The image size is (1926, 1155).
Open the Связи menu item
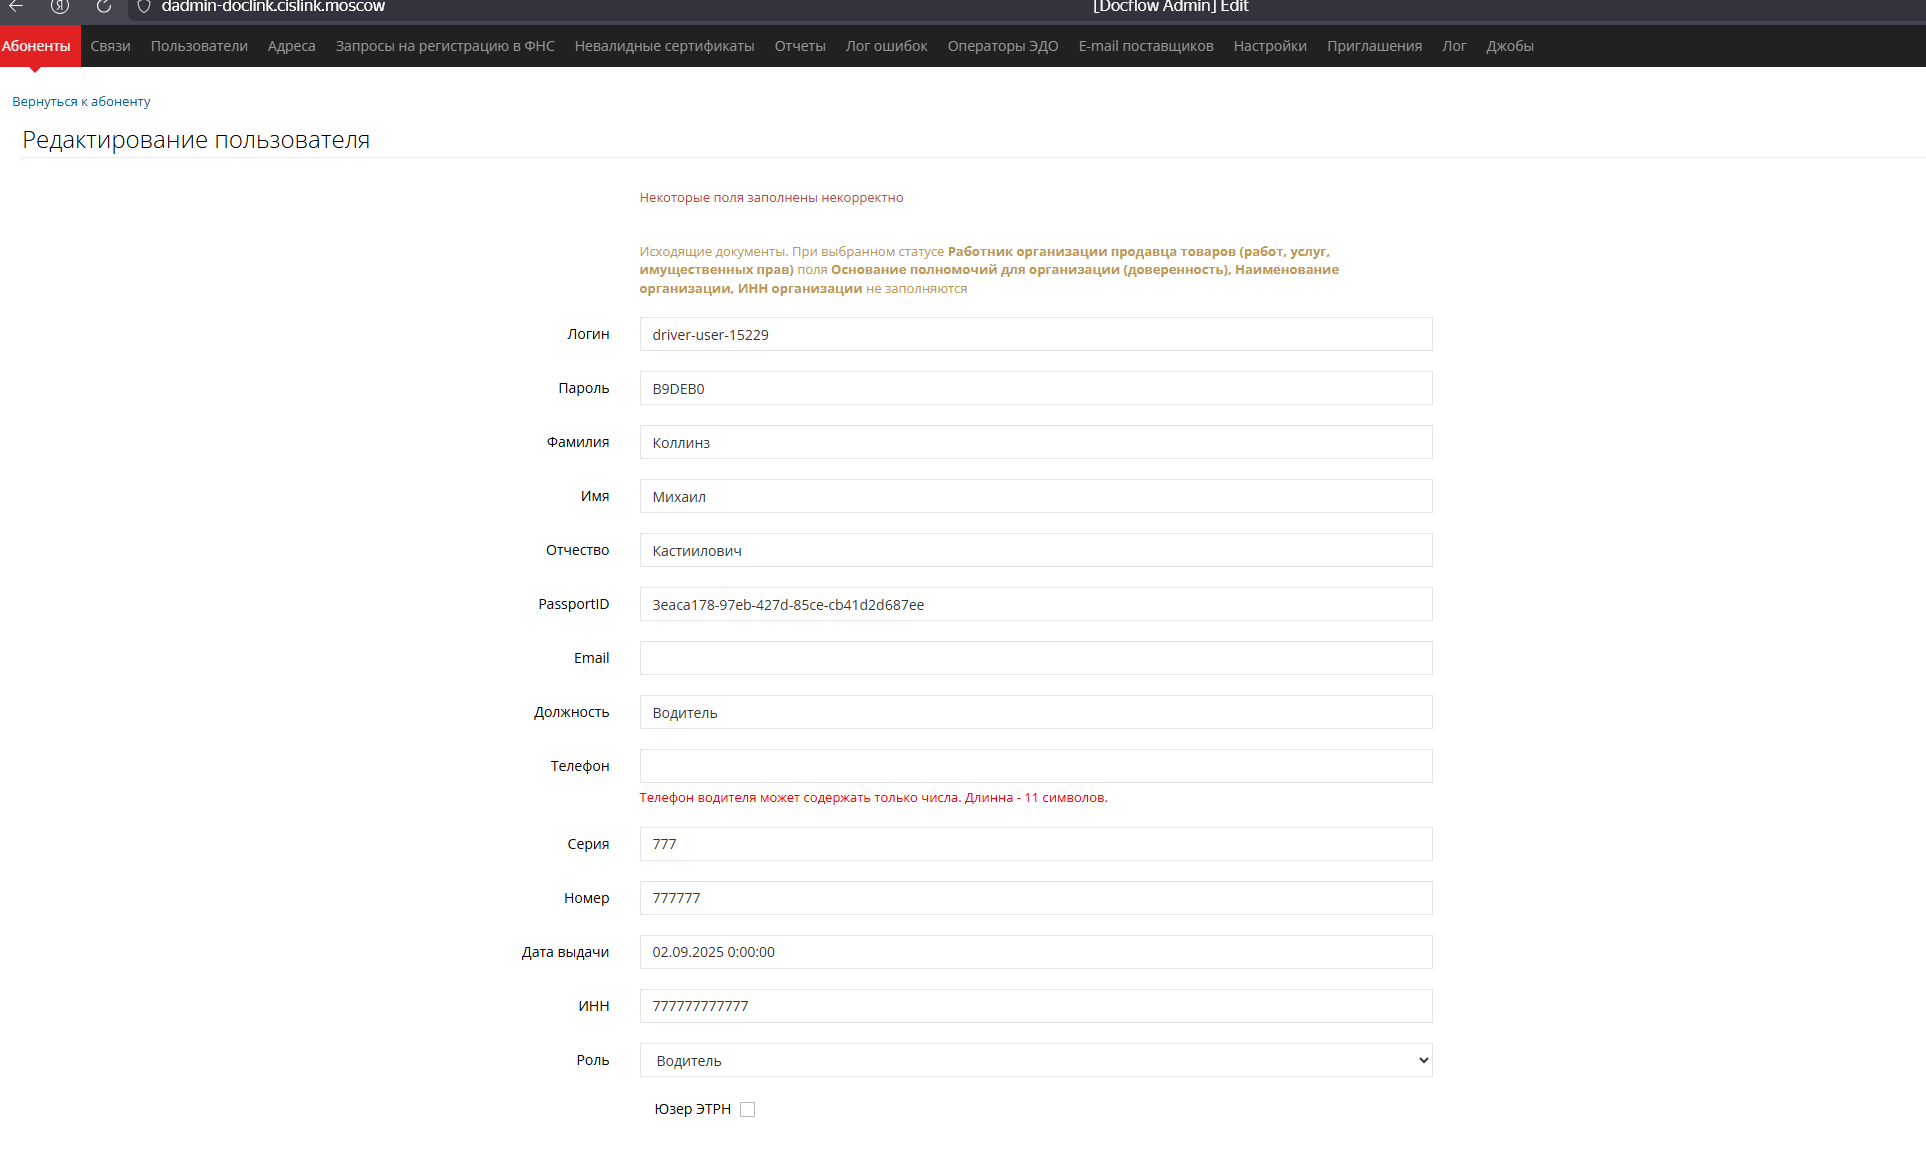(110, 46)
